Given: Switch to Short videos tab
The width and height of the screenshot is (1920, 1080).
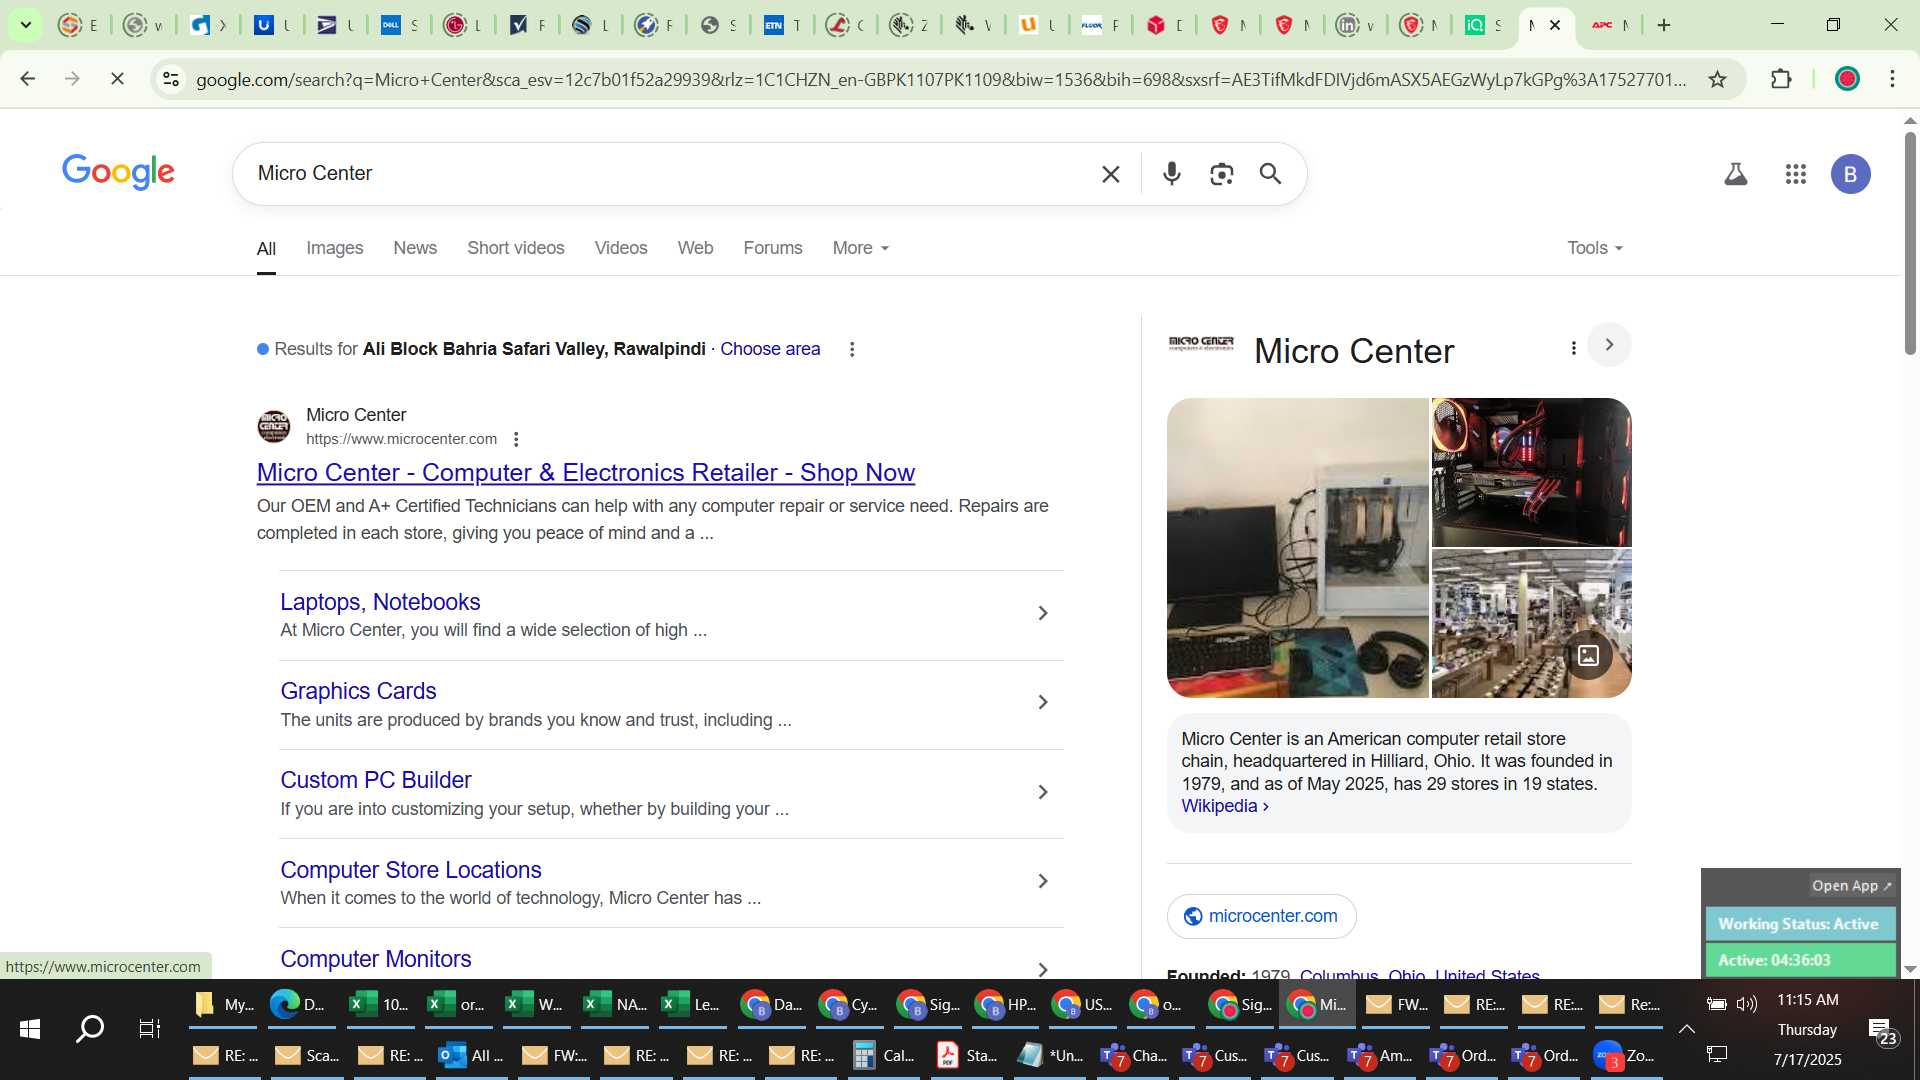Looking at the screenshot, I should click(x=515, y=248).
